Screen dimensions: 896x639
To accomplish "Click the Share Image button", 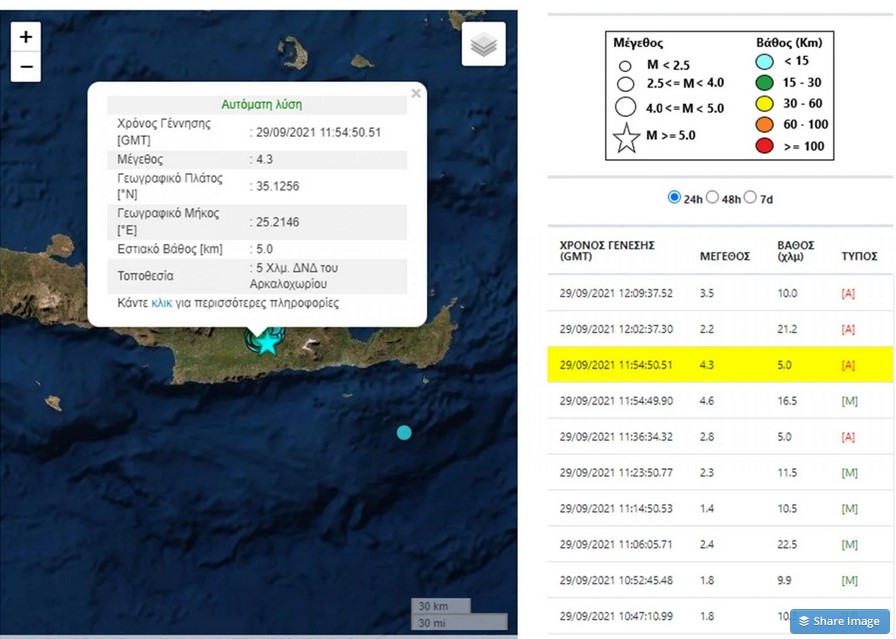I will pos(839,621).
